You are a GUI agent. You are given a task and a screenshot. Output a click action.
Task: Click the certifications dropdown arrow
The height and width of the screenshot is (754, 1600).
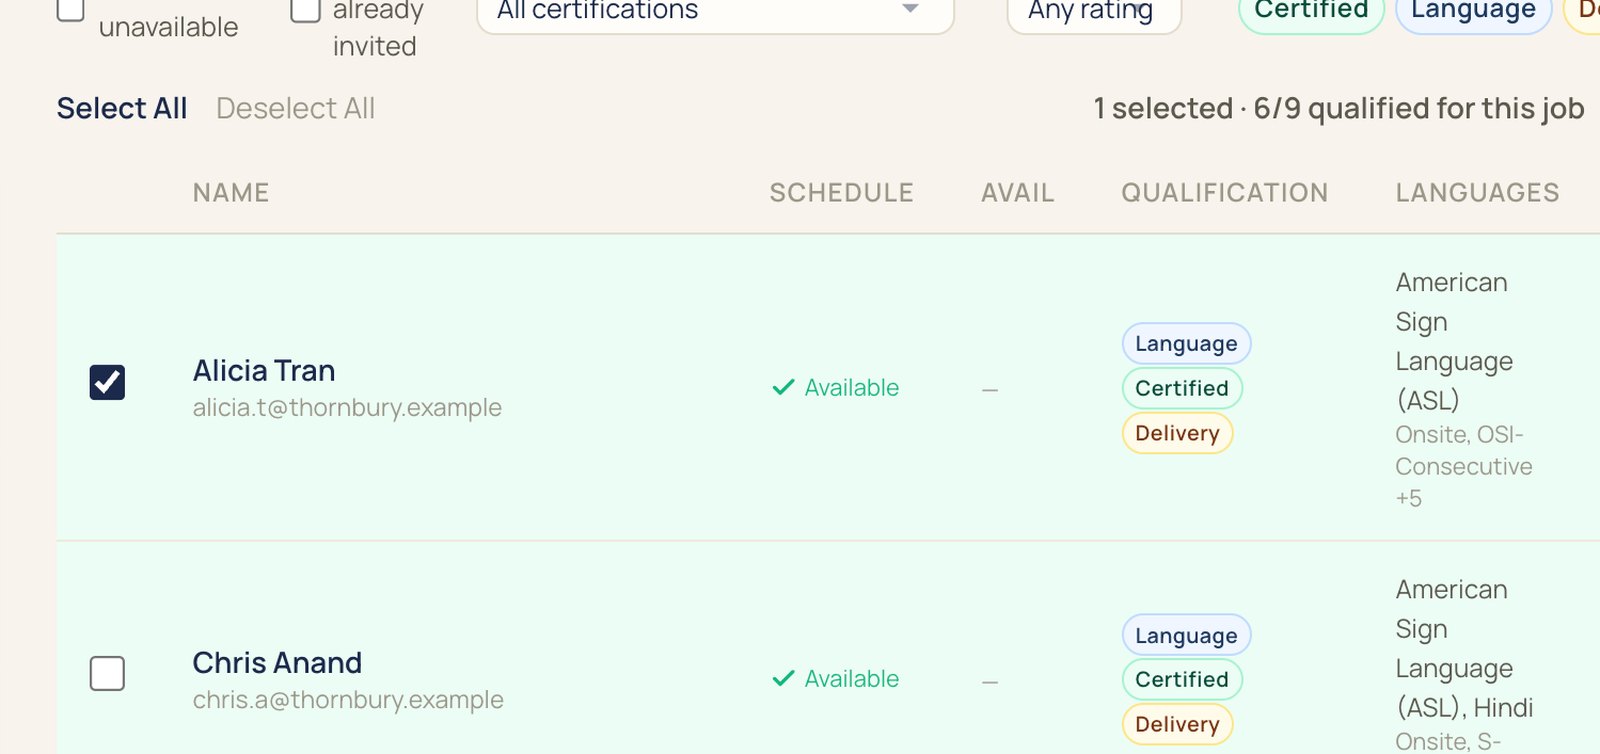tap(910, 9)
